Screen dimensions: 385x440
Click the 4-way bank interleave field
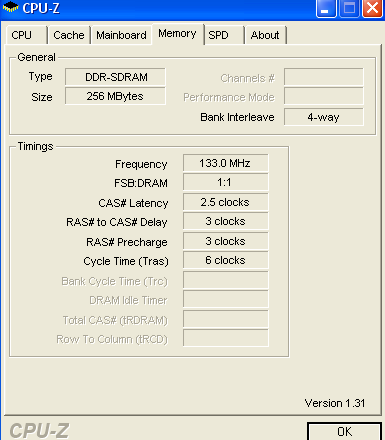[x=324, y=117]
